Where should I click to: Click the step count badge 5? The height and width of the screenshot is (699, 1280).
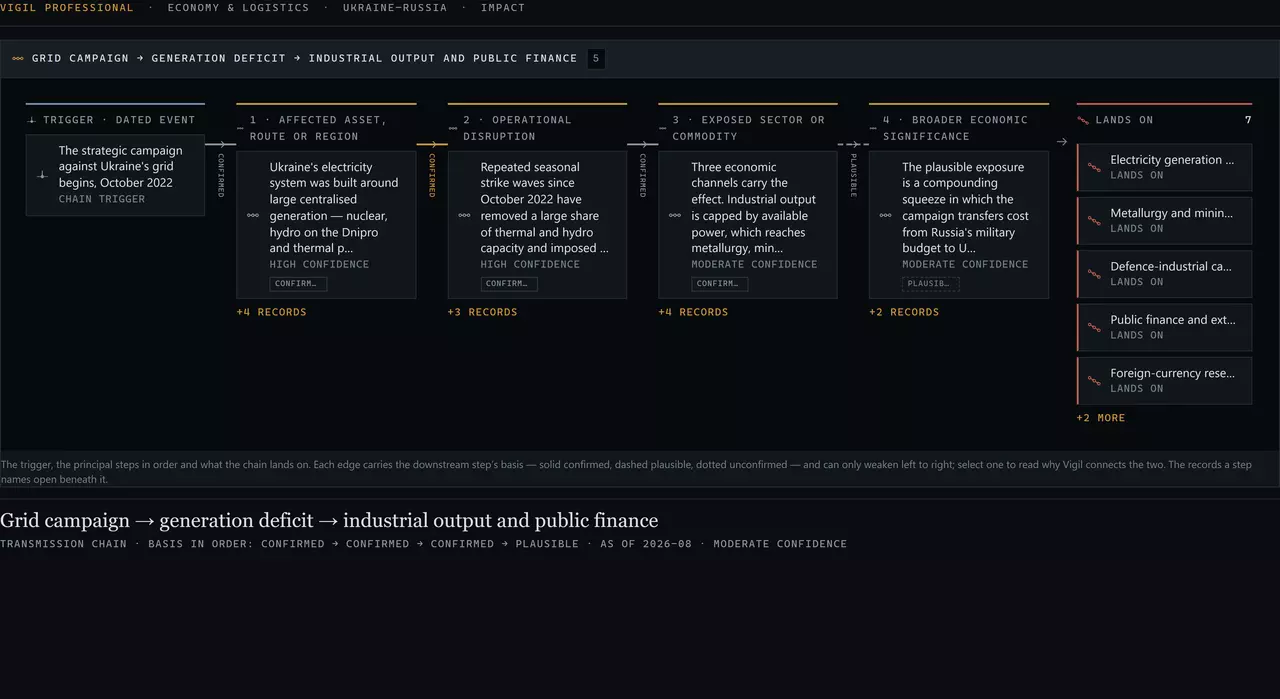pyautogui.click(x=596, y=59)
